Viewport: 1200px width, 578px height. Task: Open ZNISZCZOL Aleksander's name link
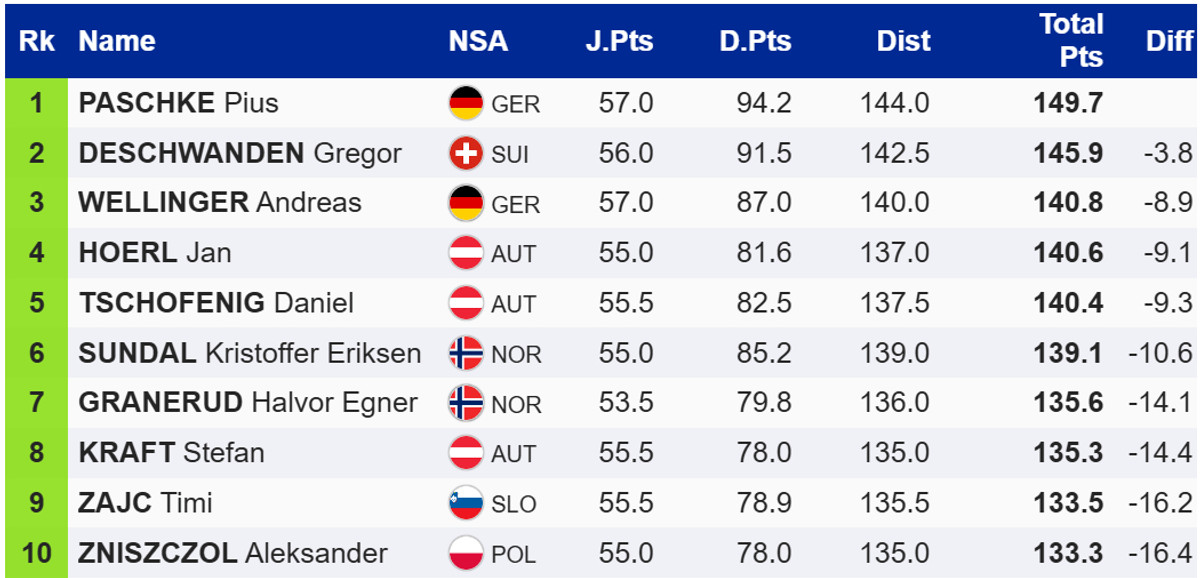tap(233, 553)
